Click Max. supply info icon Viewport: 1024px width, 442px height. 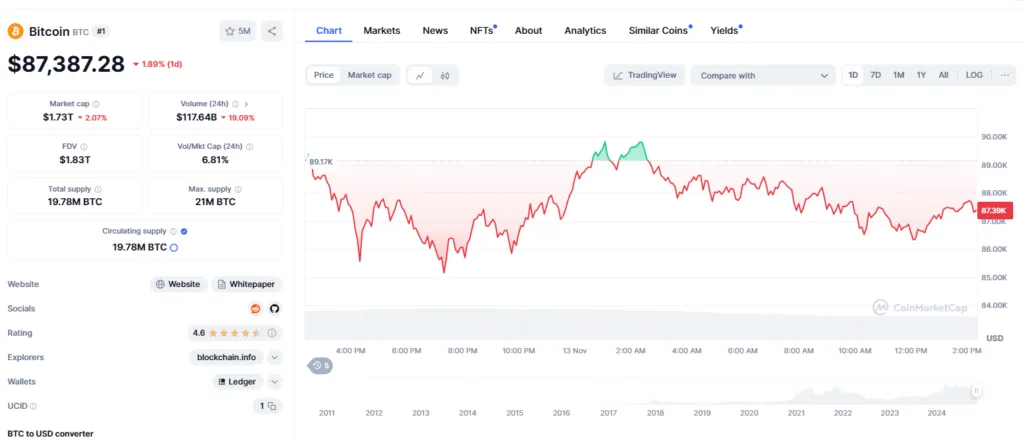tap(238, 189)
